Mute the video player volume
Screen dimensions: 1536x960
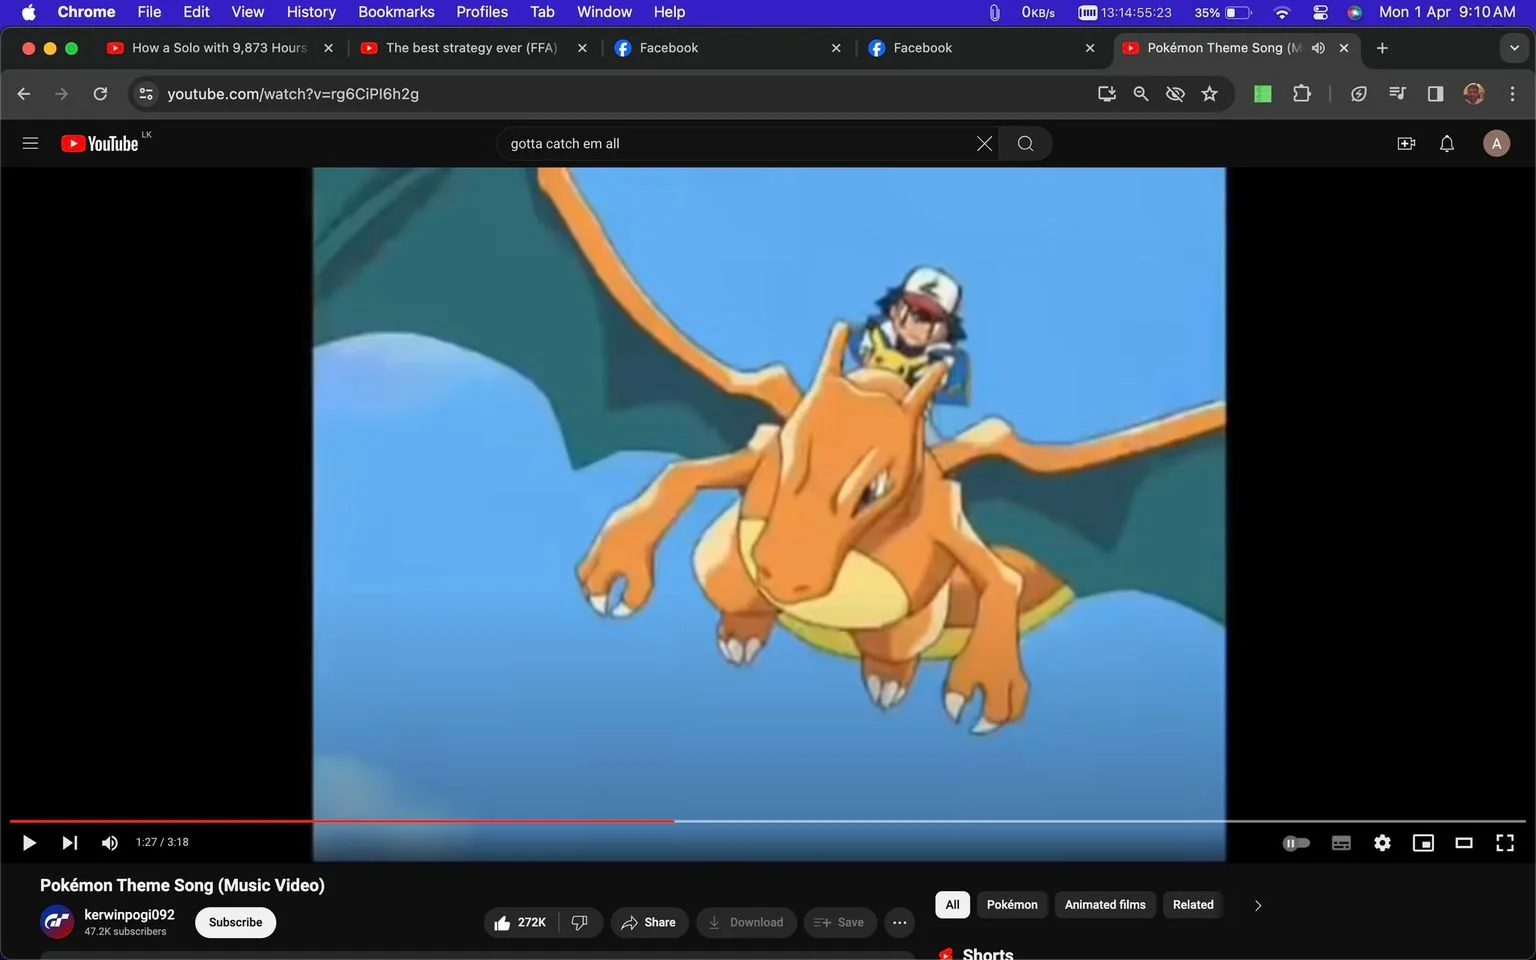point(110,843)
